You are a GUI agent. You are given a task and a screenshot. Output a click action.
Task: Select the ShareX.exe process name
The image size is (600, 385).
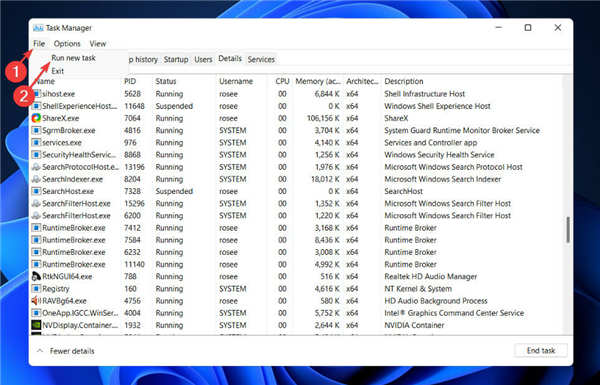[x=60, y=118]
